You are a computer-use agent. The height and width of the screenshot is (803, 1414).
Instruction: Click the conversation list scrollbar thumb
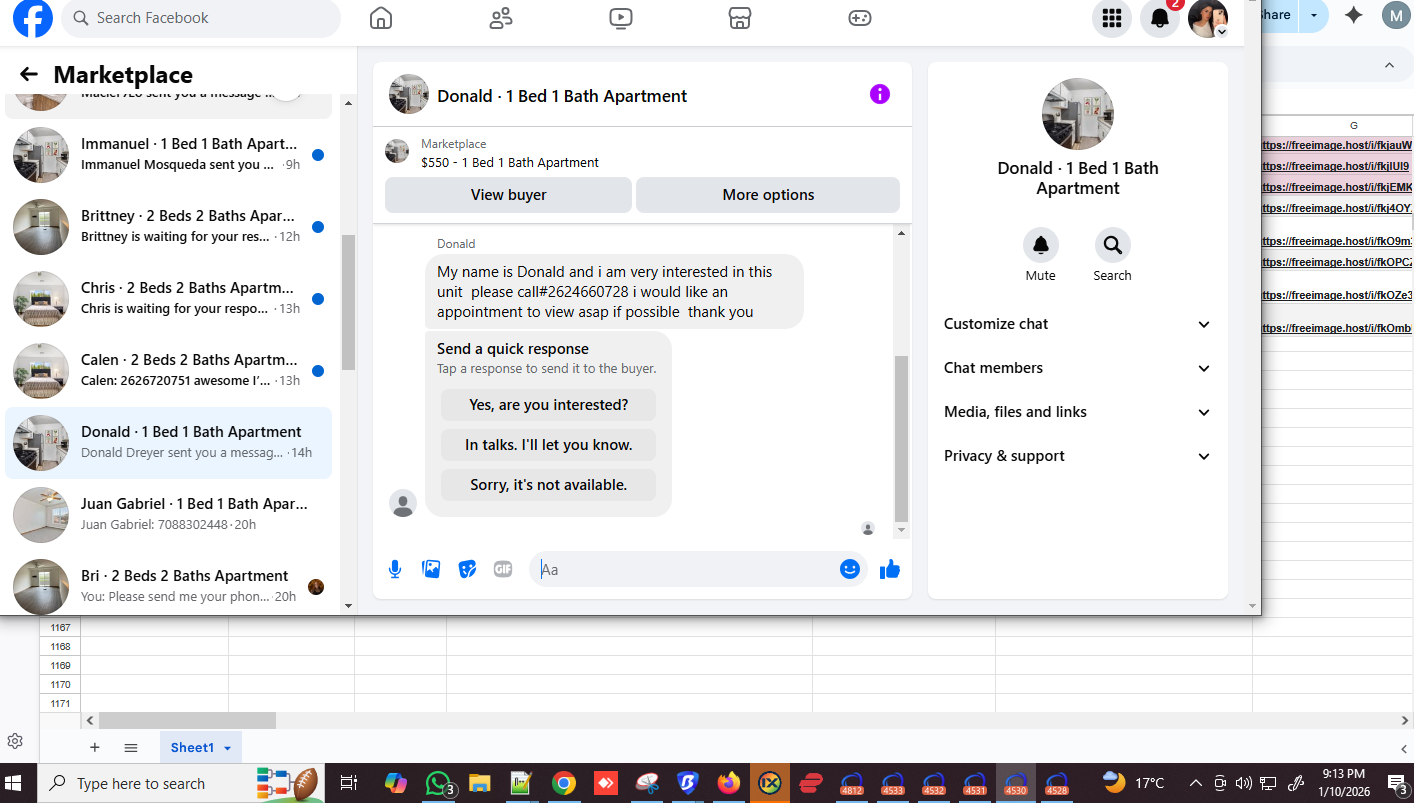pyautogui.click(x=348, y=303)
